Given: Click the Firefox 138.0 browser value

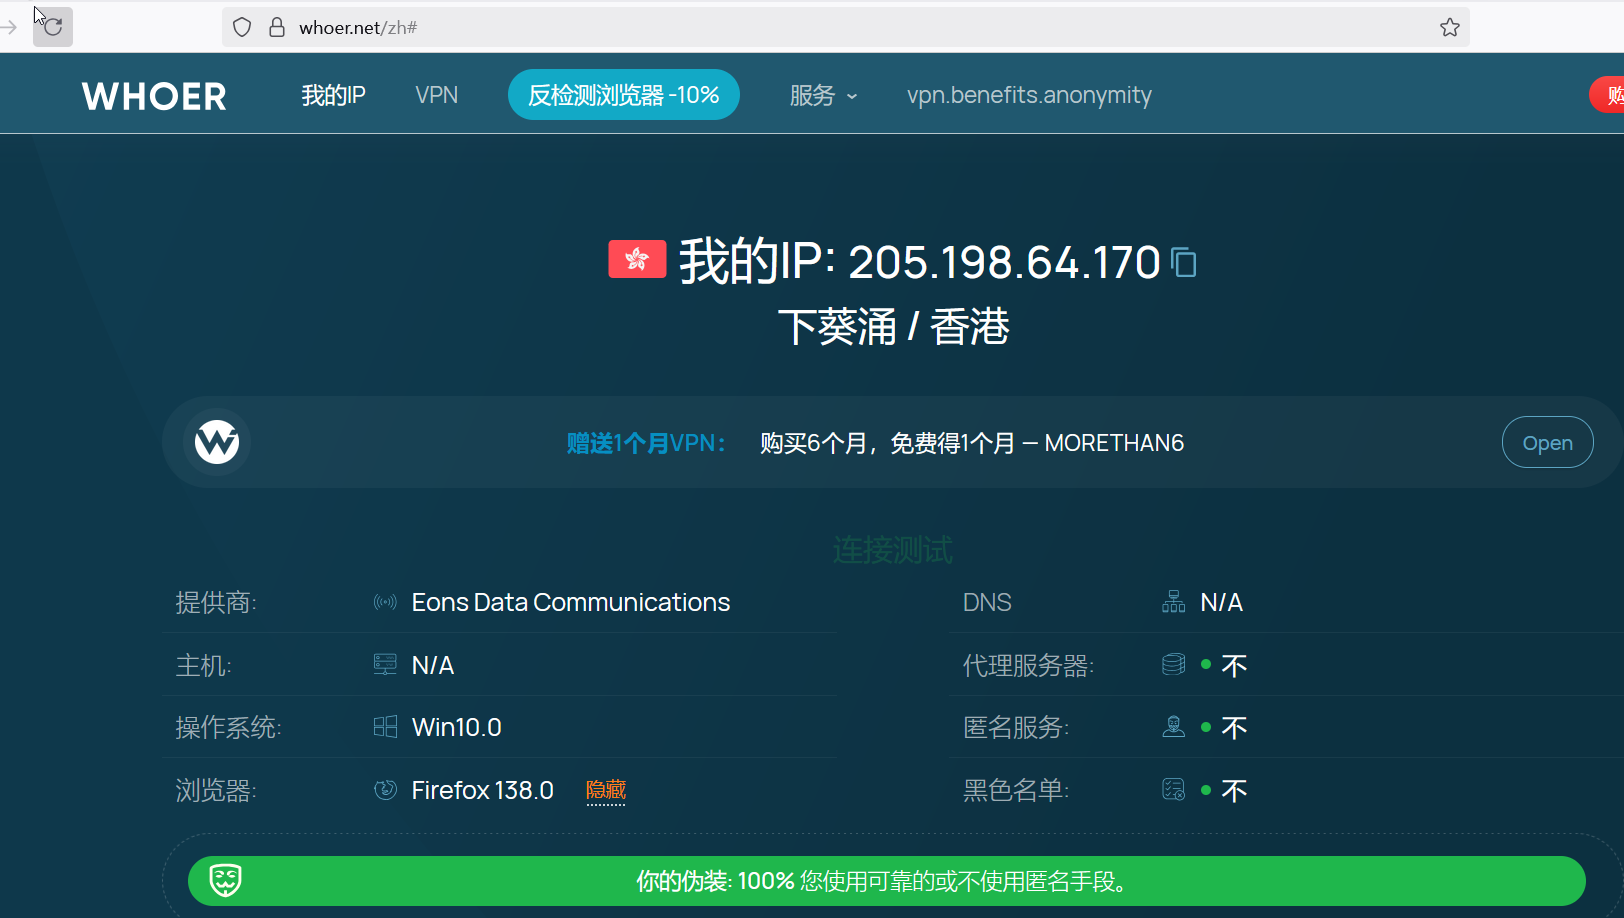Looking at the screenshot, I should click(x=483, y=790).
